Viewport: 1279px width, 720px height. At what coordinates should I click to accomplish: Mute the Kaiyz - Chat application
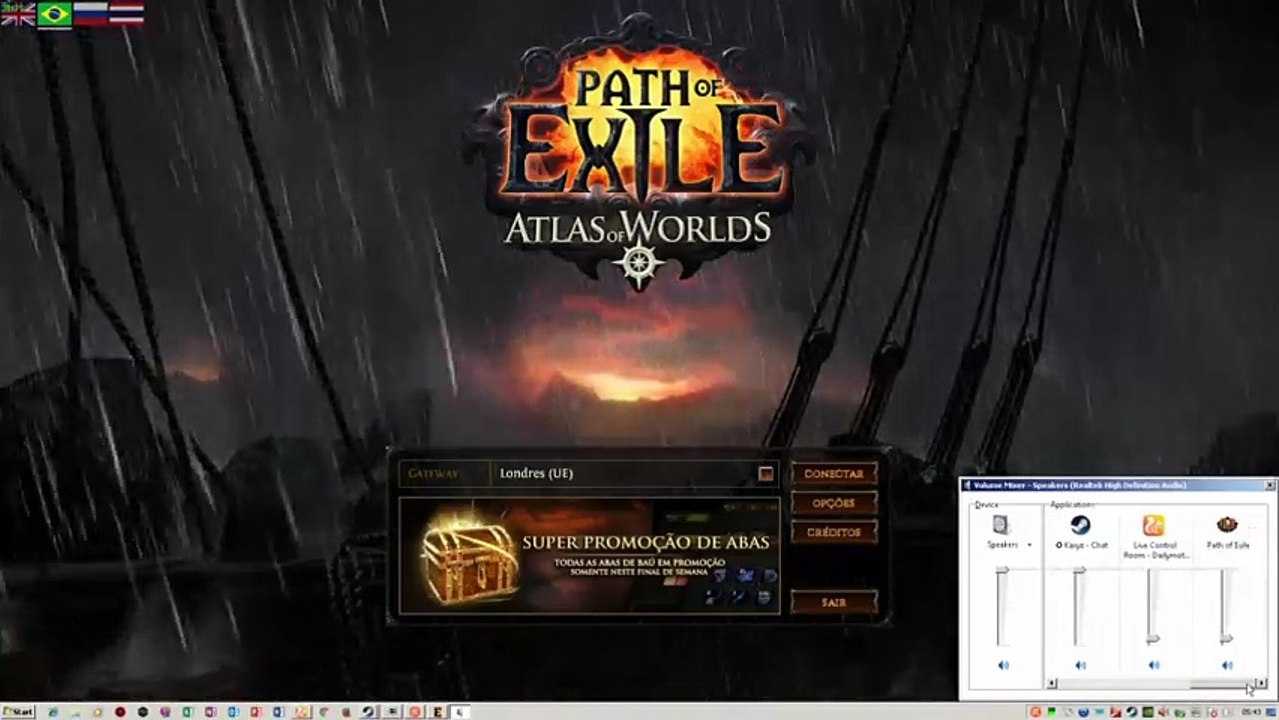[x=1080, y=665]
